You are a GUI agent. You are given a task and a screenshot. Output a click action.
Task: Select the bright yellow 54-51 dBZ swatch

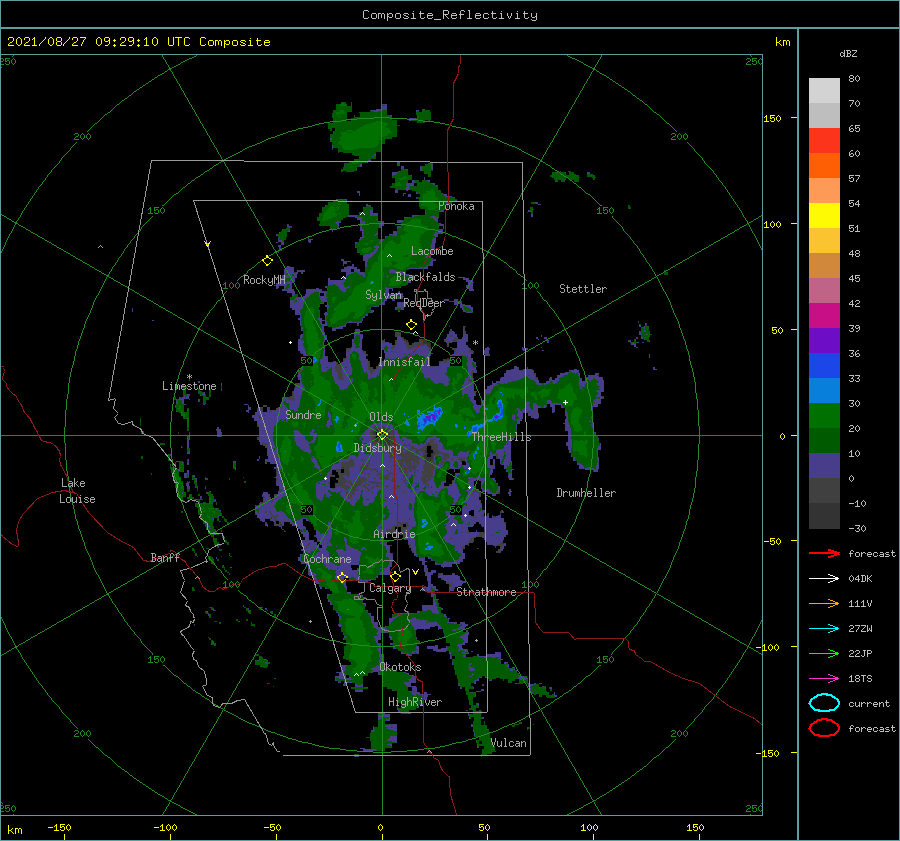824,216
